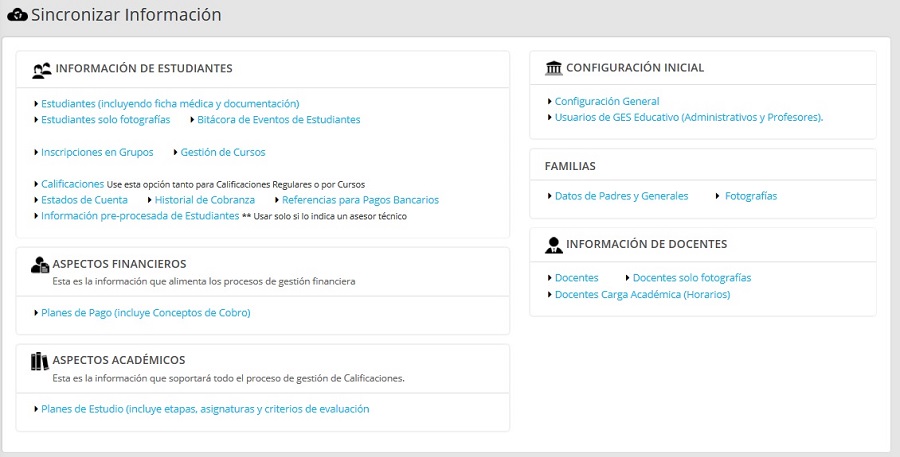Open Docentes Carga Académica (Horarios) link
The height and width of the screenshot is (457, 900).
tap(642, 294)
